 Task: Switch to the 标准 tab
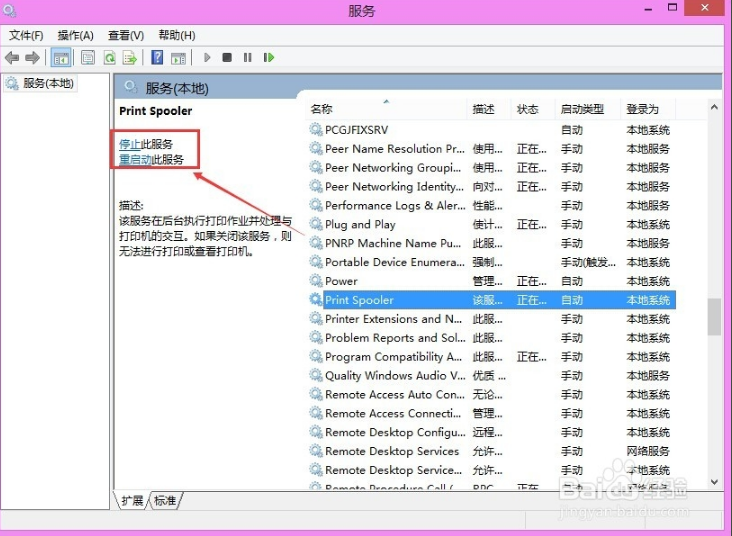click(x=165, y=500)
